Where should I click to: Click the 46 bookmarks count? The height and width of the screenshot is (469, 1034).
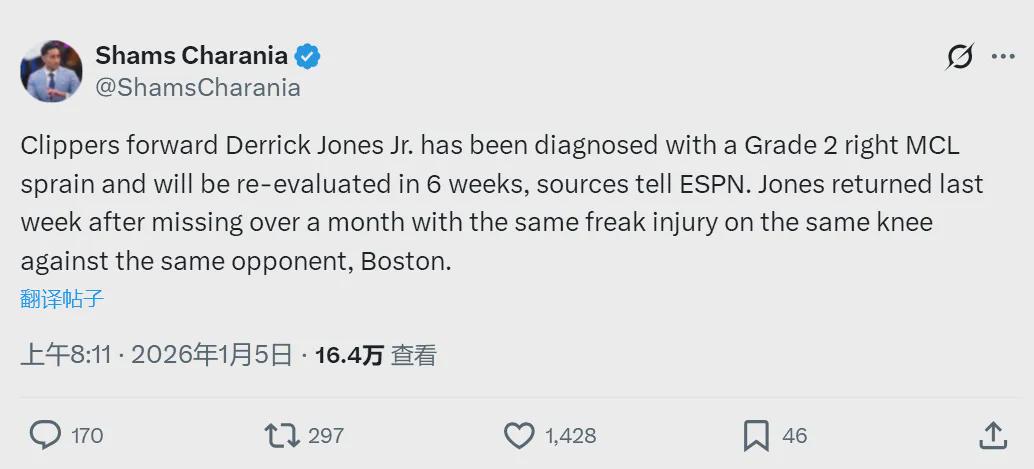point(794,436)
